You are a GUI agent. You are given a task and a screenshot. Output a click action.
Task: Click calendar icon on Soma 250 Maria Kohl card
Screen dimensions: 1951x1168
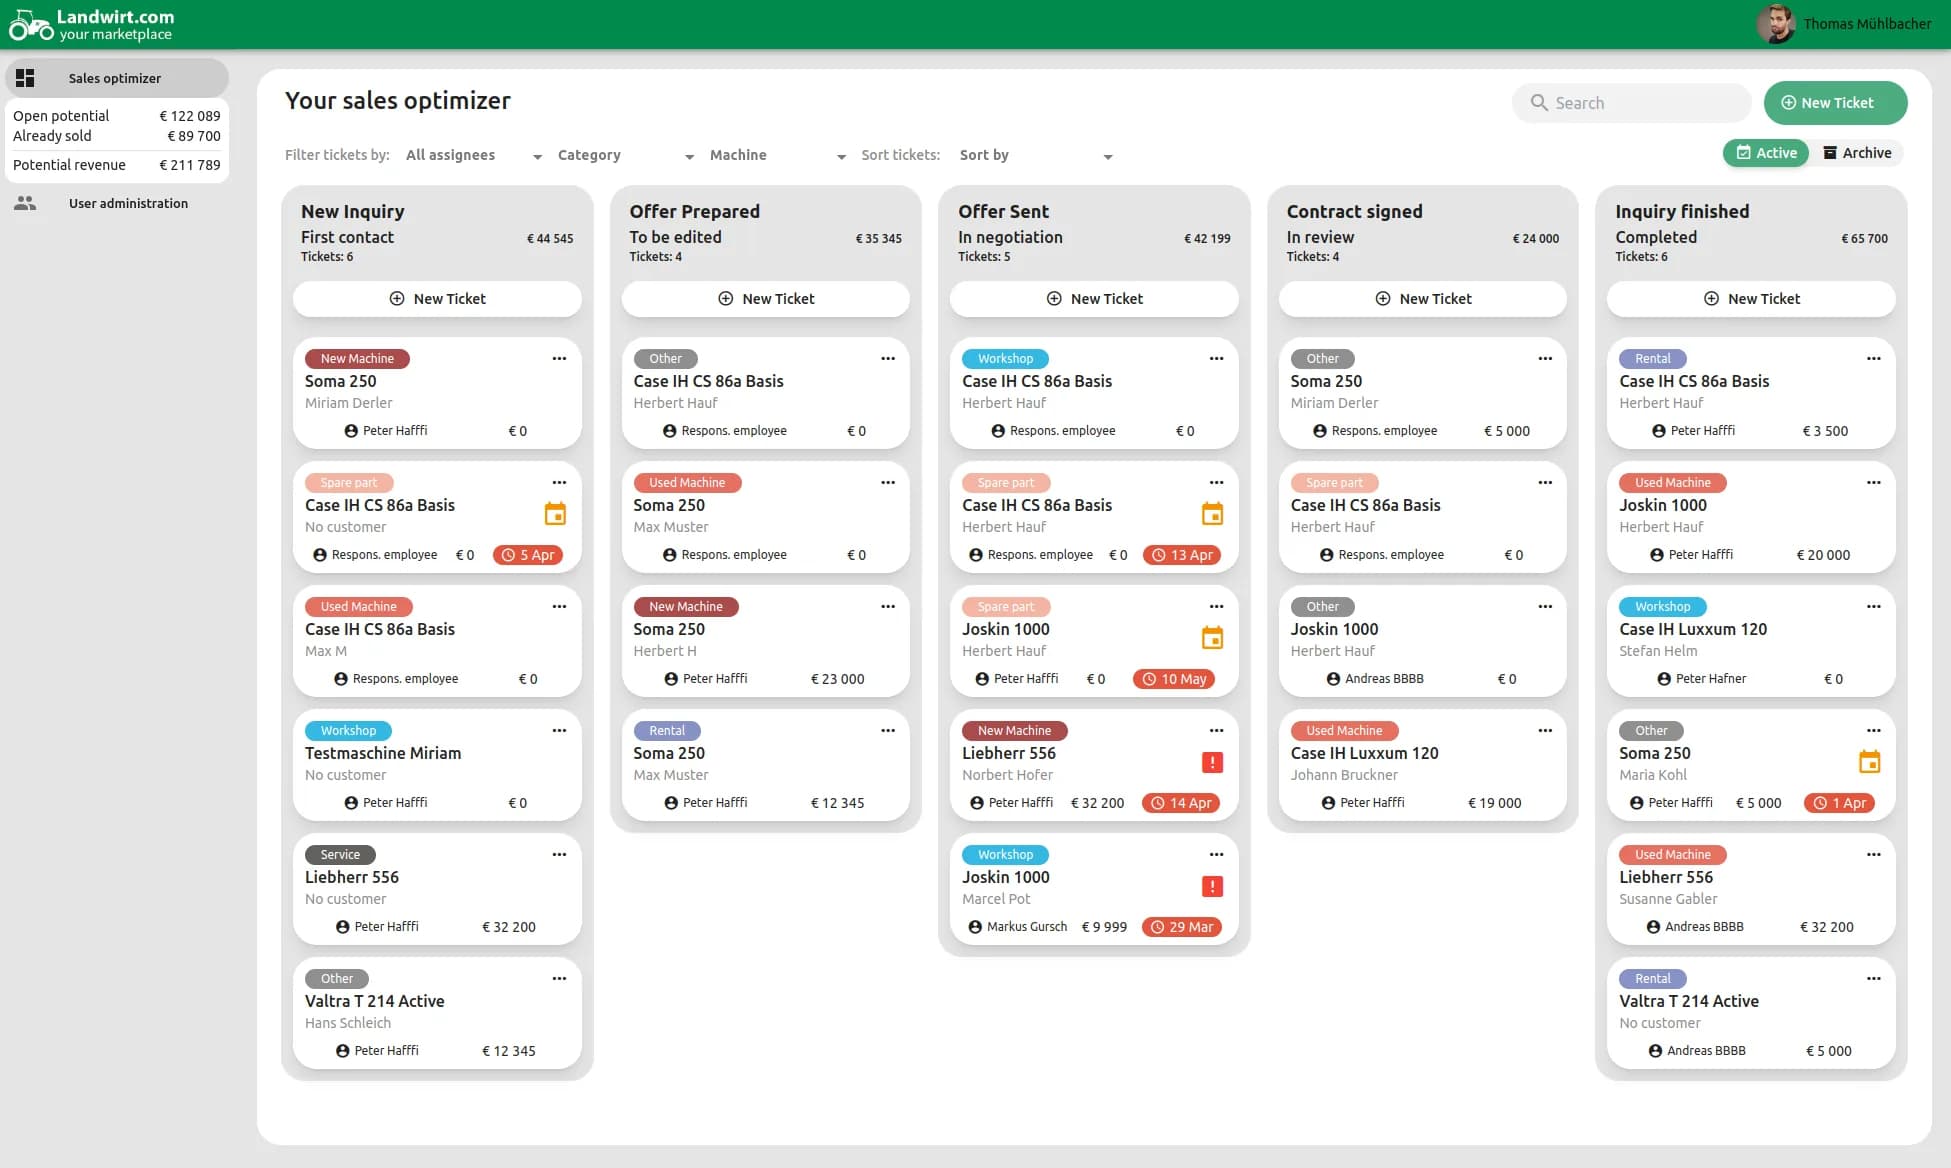1869,762
